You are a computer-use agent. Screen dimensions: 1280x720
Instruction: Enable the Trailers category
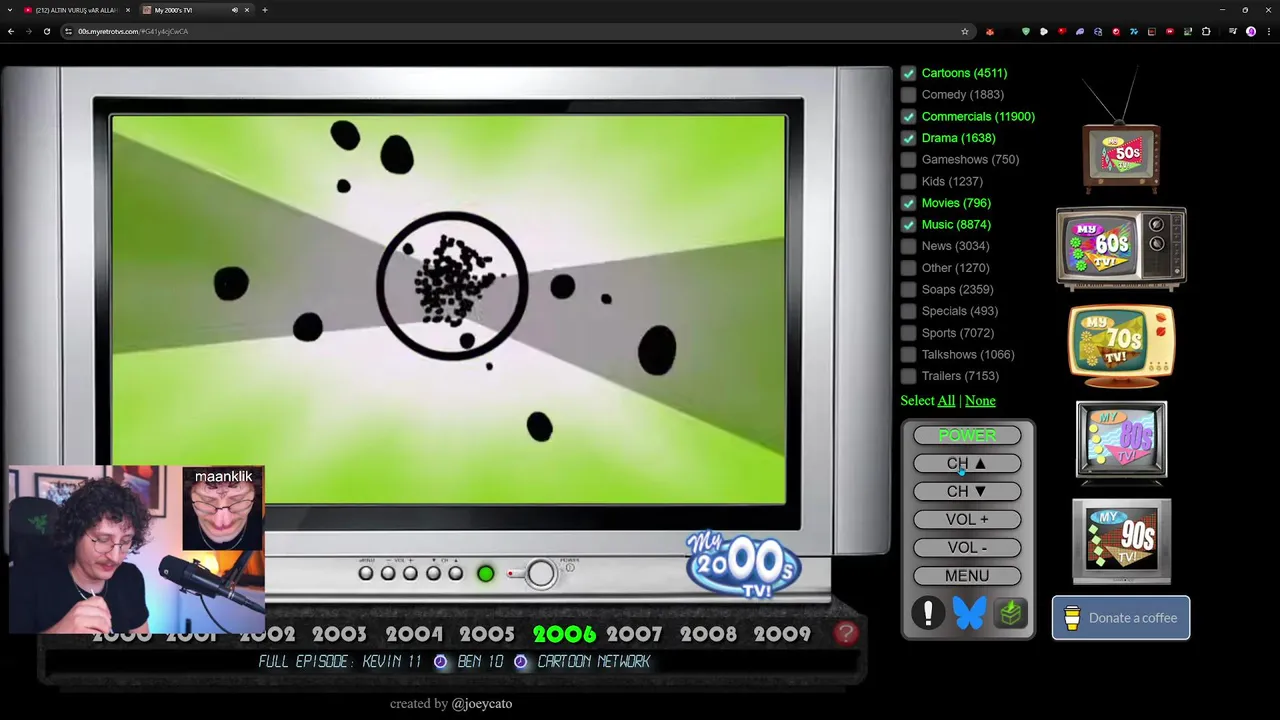pos(908,376)
